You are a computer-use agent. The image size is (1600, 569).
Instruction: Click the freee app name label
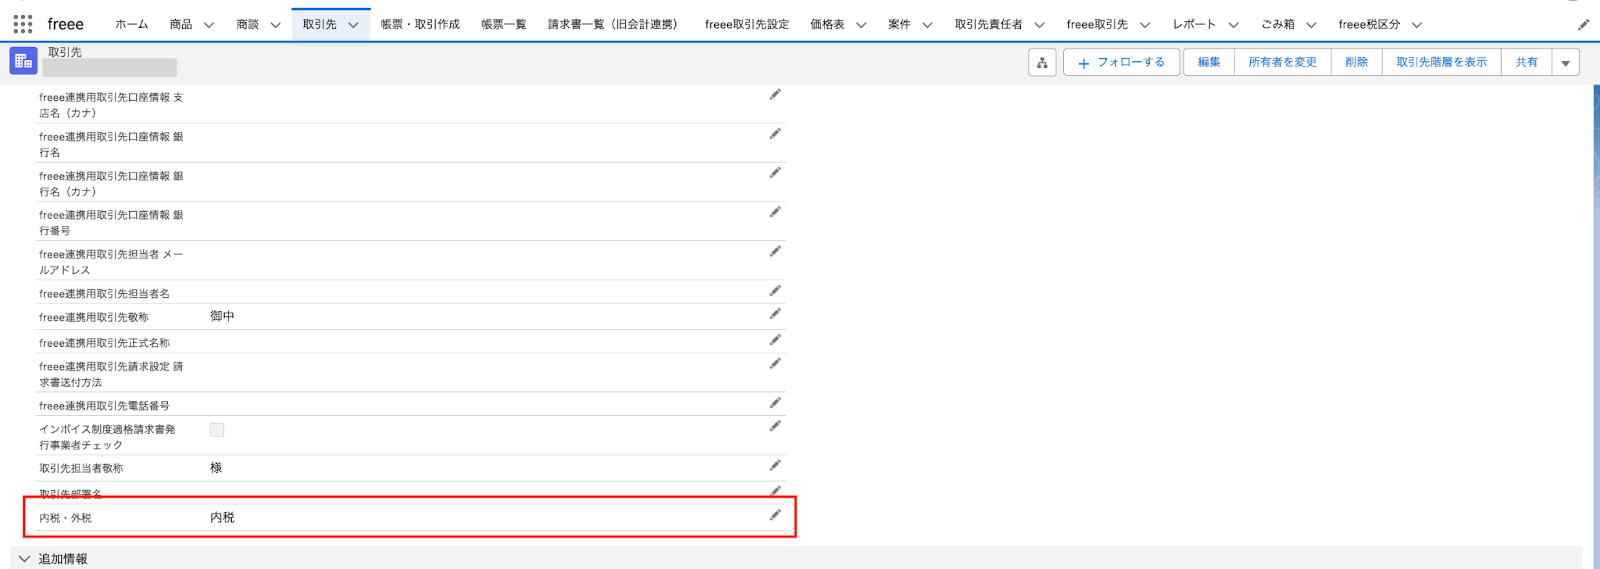point(65,24)
